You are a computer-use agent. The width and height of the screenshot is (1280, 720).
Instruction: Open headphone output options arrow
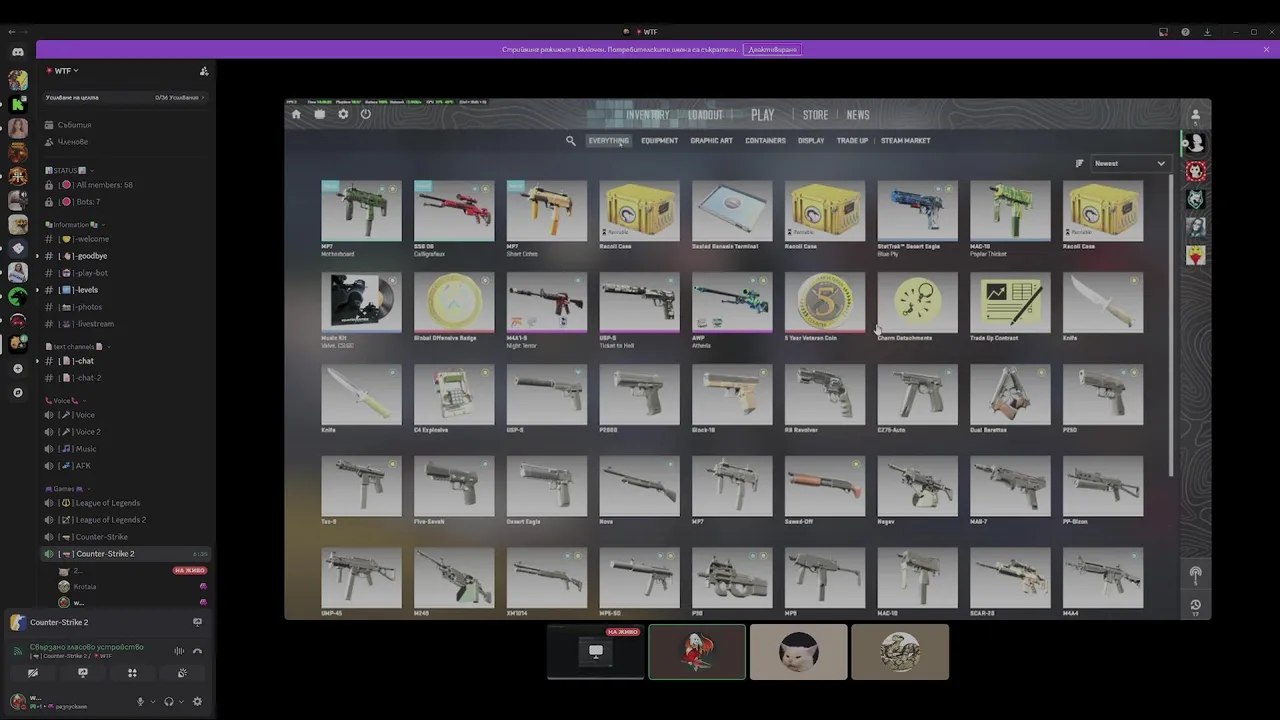tap(181, 702)
